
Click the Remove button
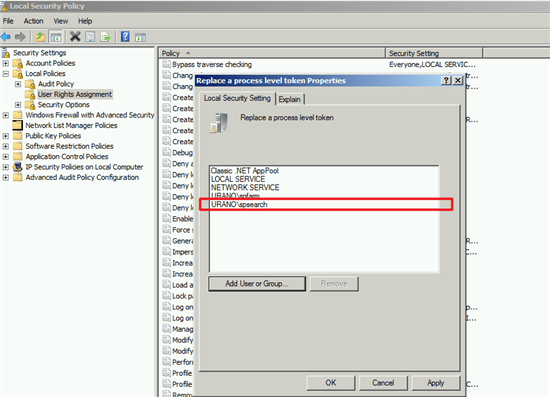point(334,283)
